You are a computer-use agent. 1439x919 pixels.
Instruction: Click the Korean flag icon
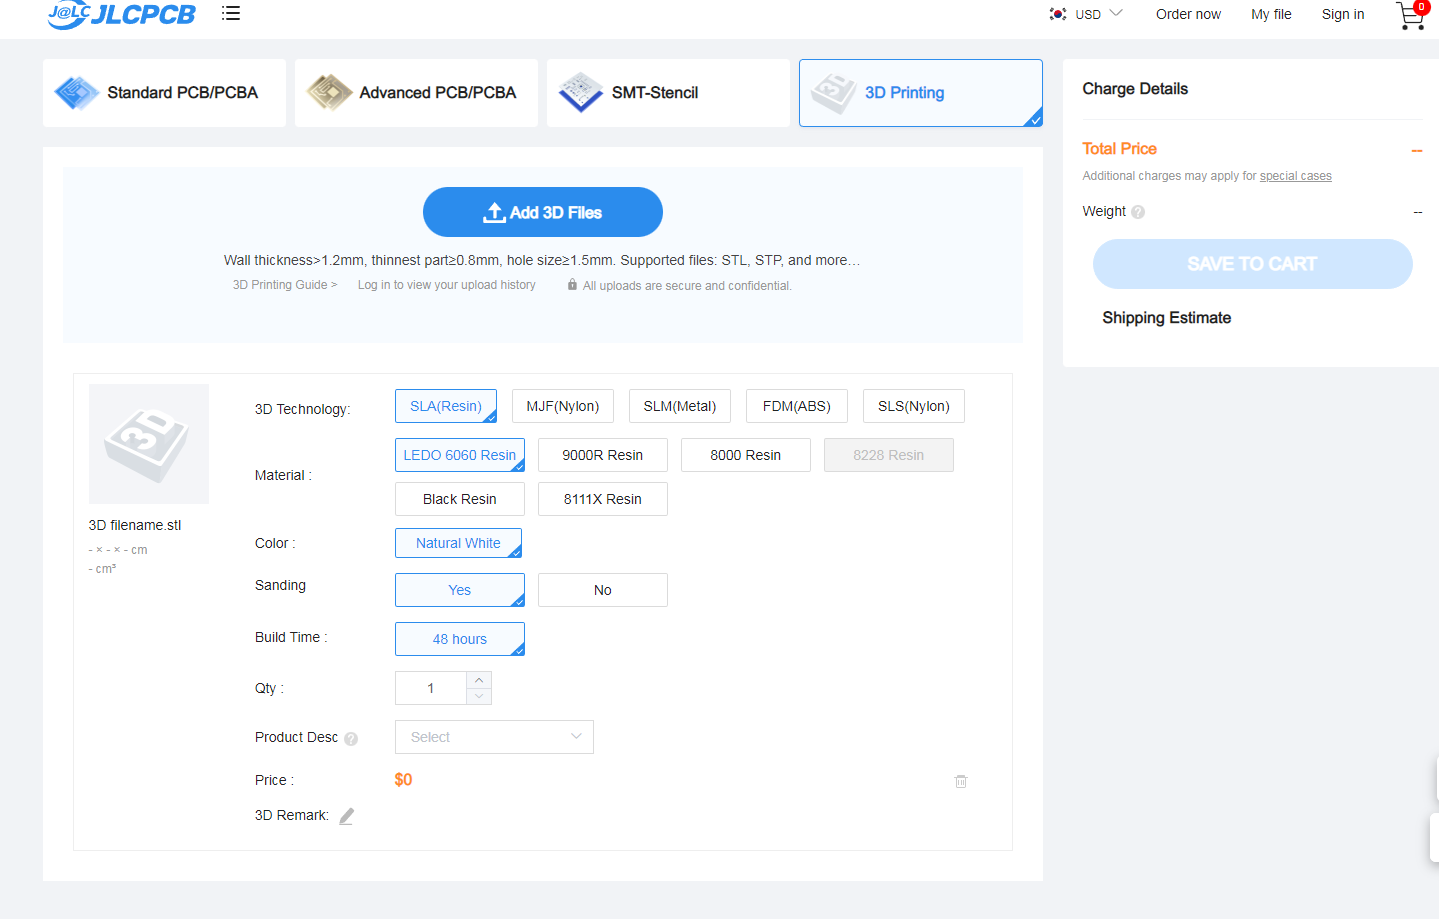coord(1057,14)
